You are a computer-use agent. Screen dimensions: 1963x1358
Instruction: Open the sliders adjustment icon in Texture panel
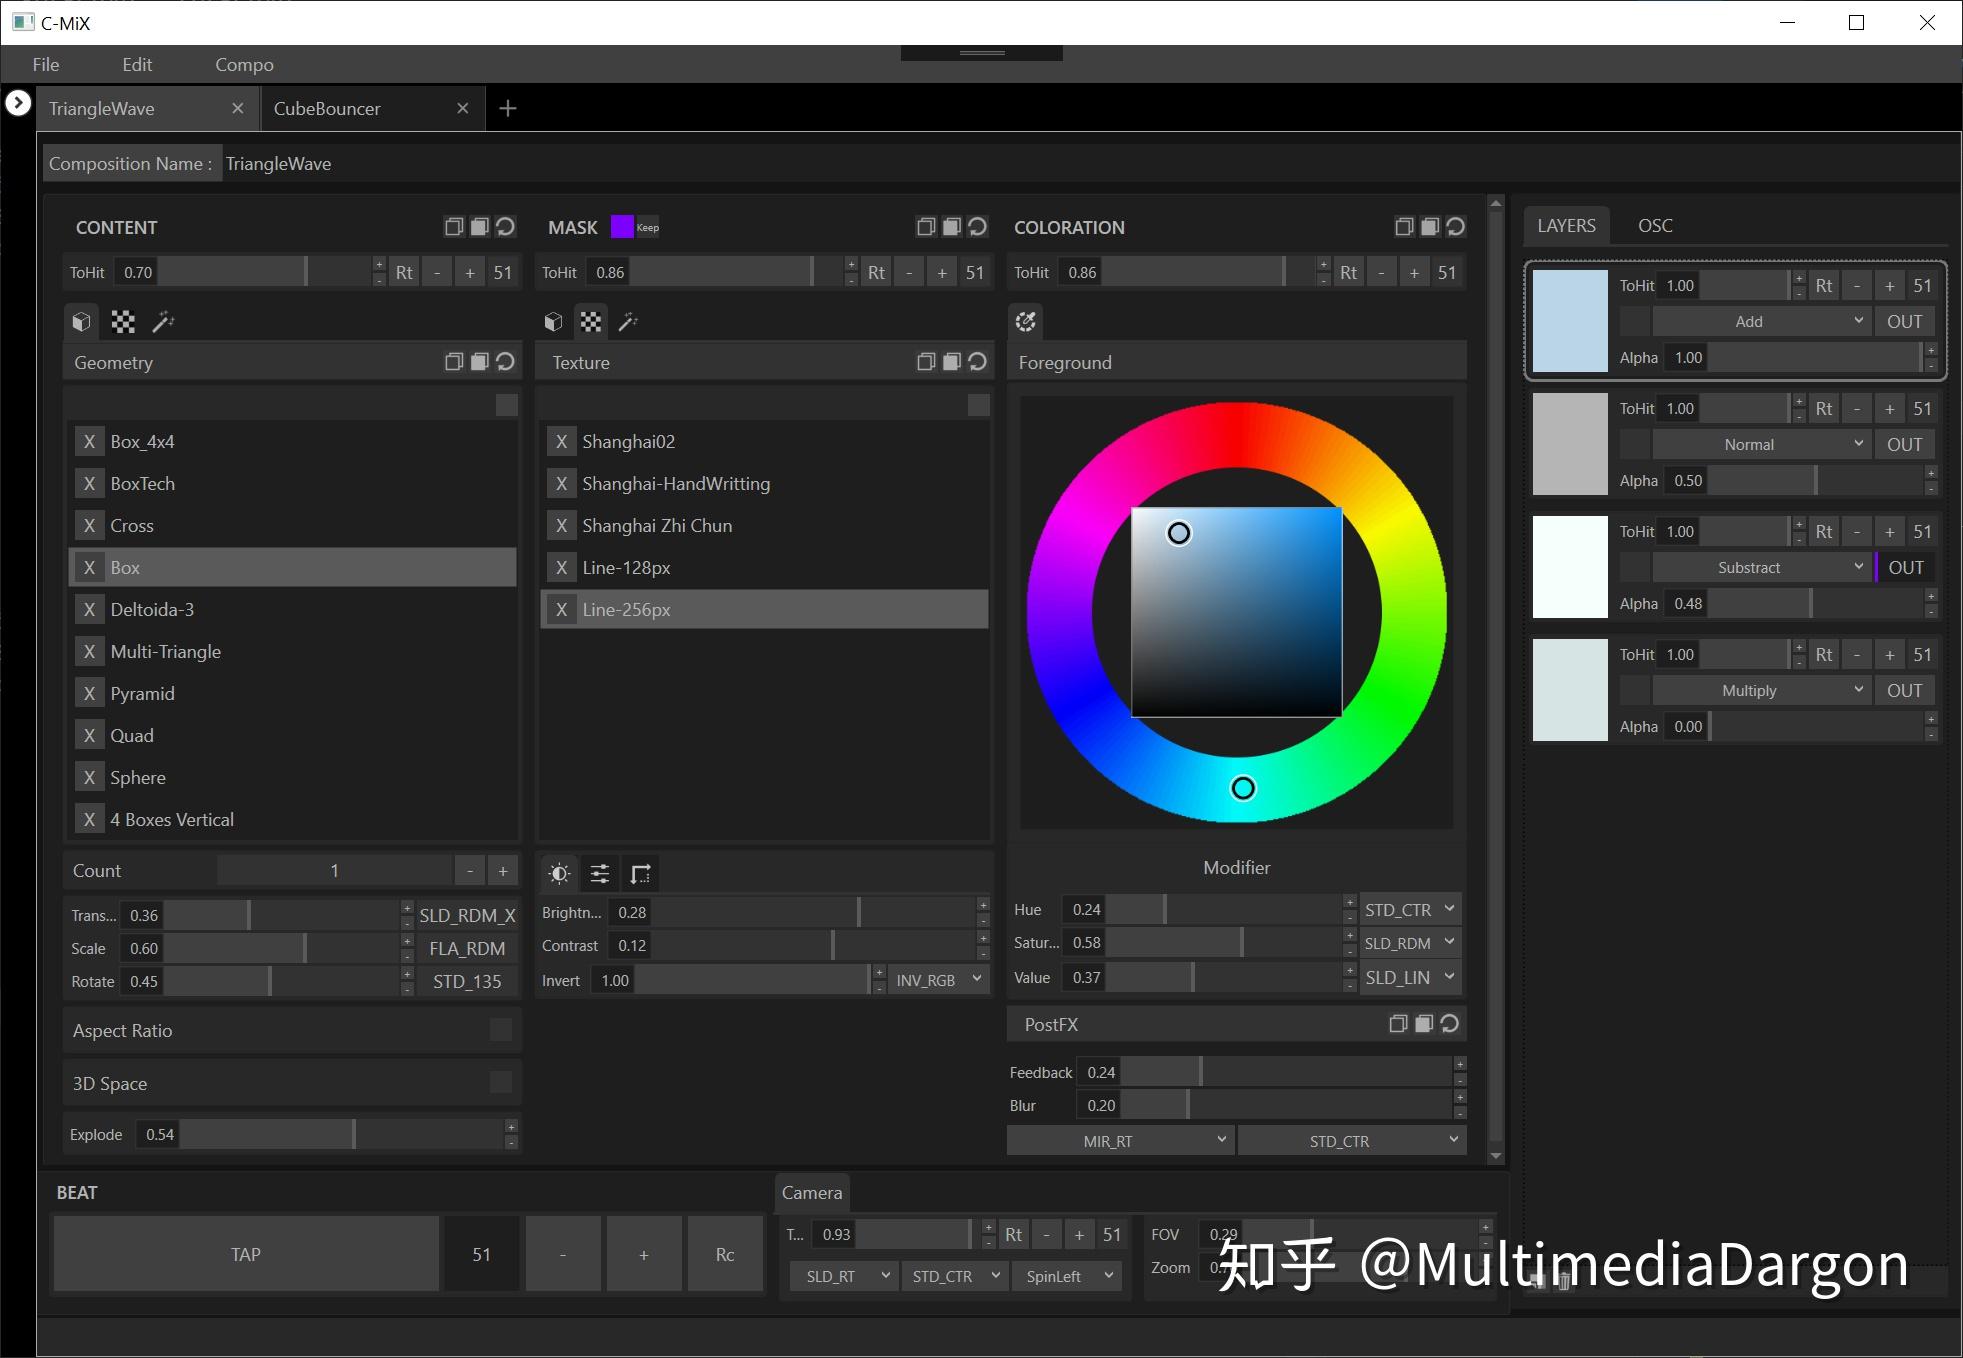pyautogui.click(x=599, y=873)
